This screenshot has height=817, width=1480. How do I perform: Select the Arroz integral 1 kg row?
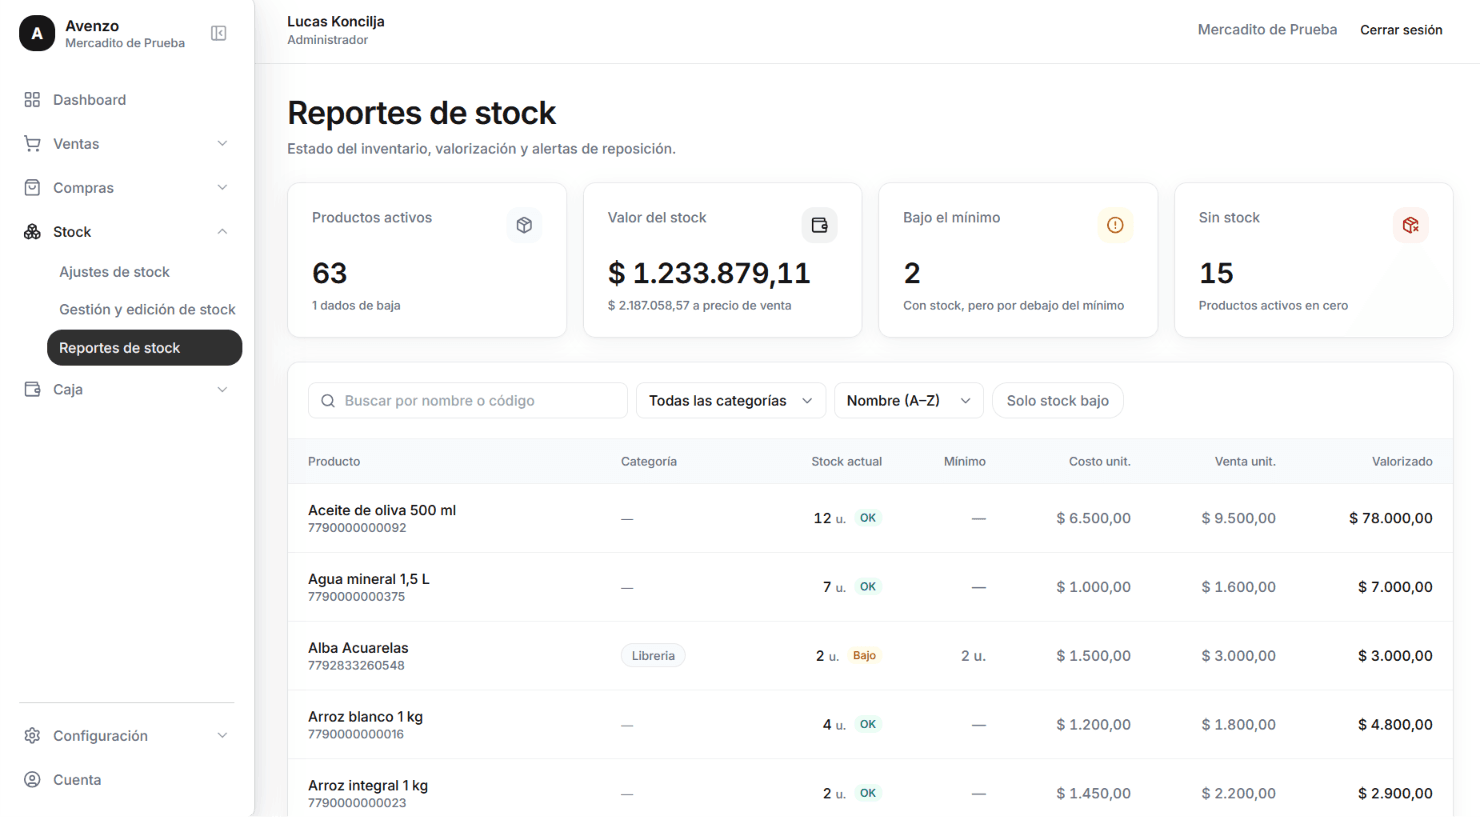(870, 788)
